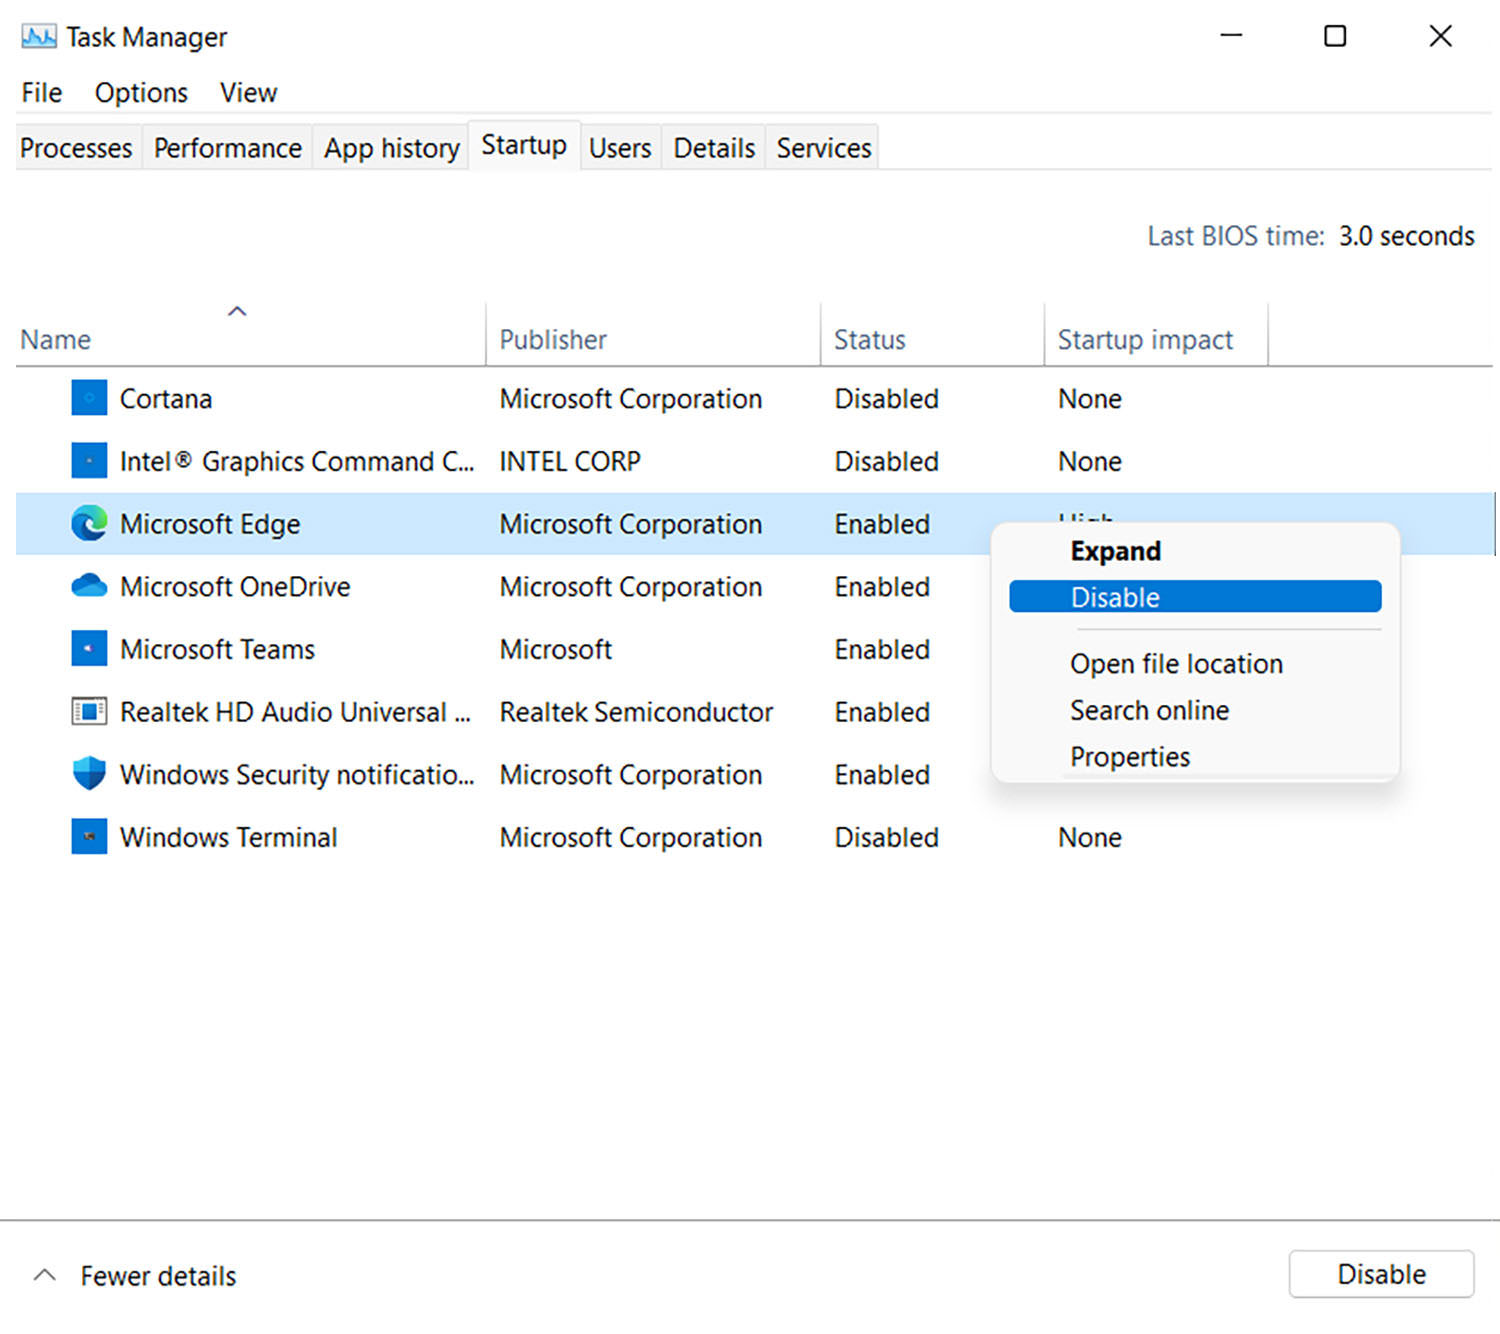Click the Disable button at bottom right
The image size is (1500, 1334).
pos(1381,1274)
